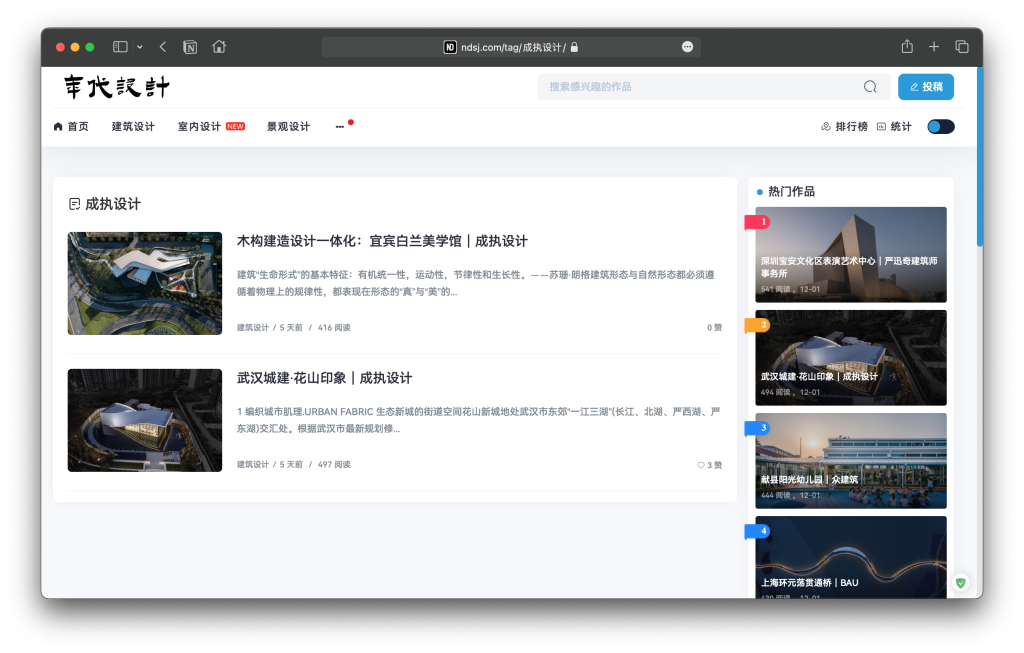This screenshot has height=653, width=1024.
Task: Click the green shield badge icon
Action: (961, 582)
